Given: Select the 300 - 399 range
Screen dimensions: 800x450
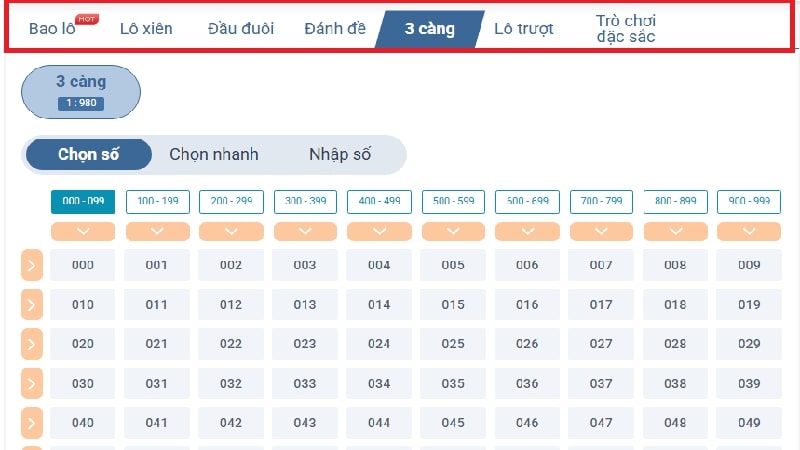Looking at the screenshot, I should pos(305,202).
